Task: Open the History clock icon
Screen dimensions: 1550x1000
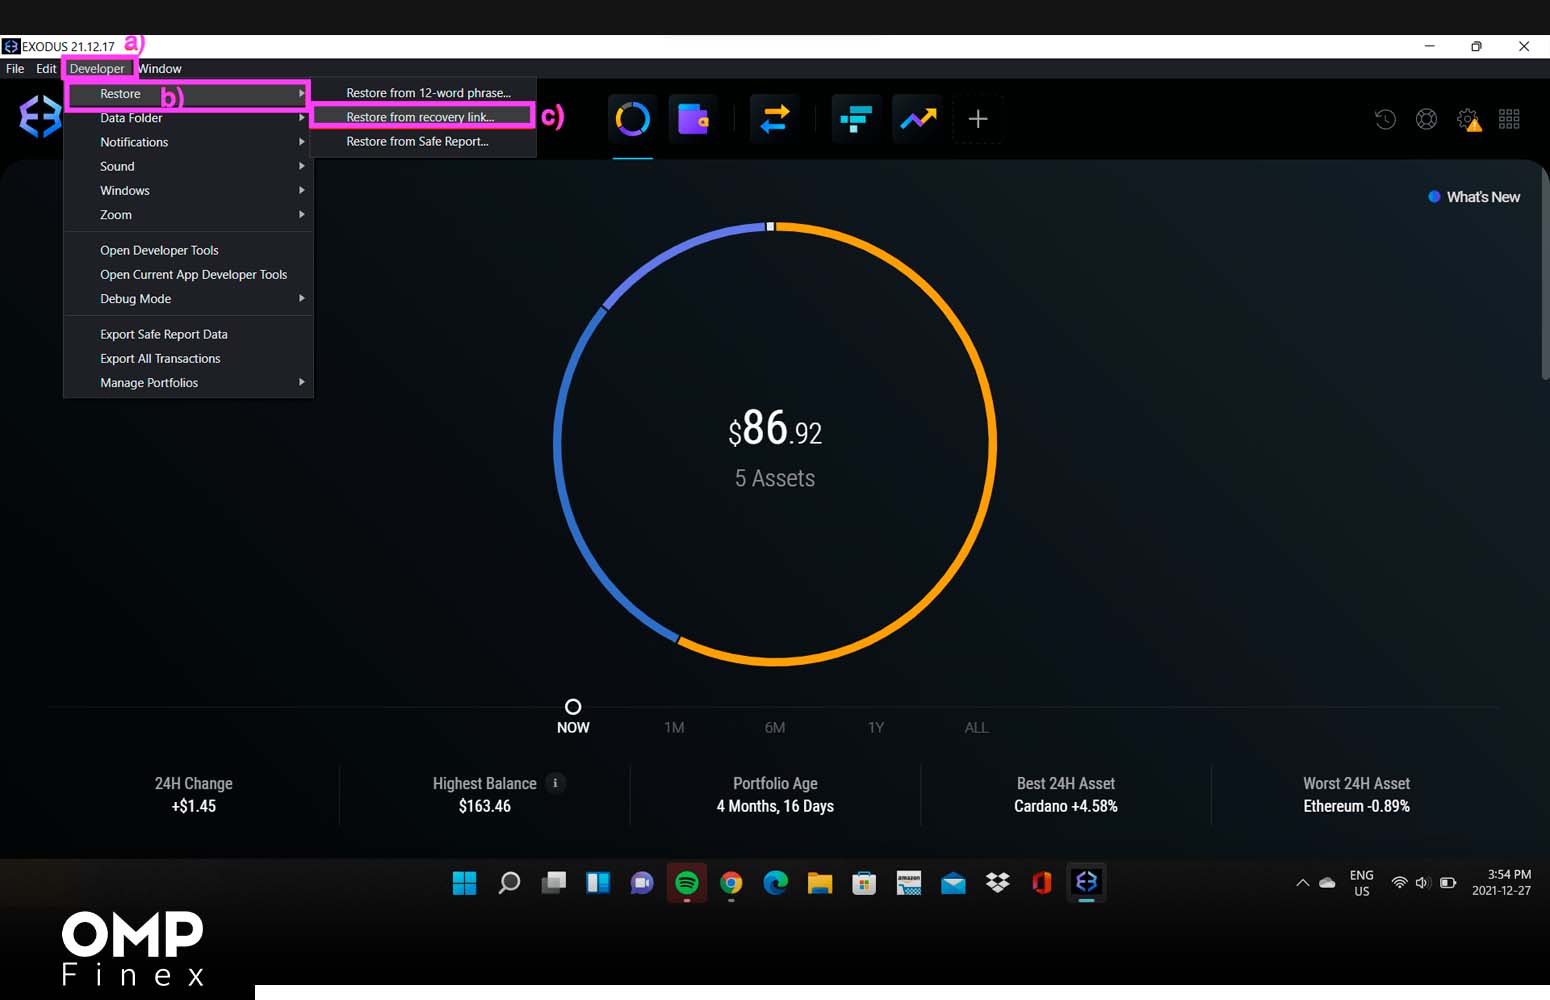Action: tap(1385, 119)
